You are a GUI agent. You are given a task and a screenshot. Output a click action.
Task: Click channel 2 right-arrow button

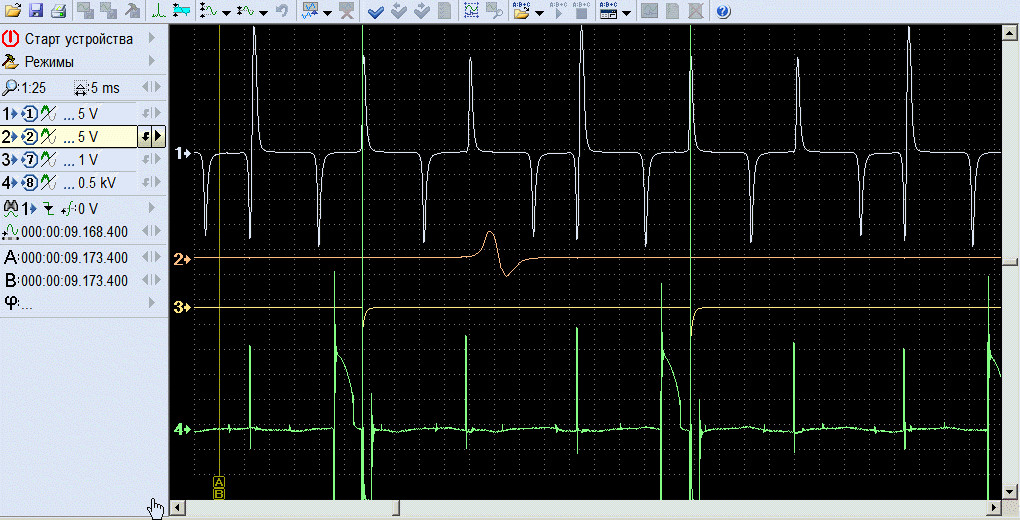click(x=158, y=137)
